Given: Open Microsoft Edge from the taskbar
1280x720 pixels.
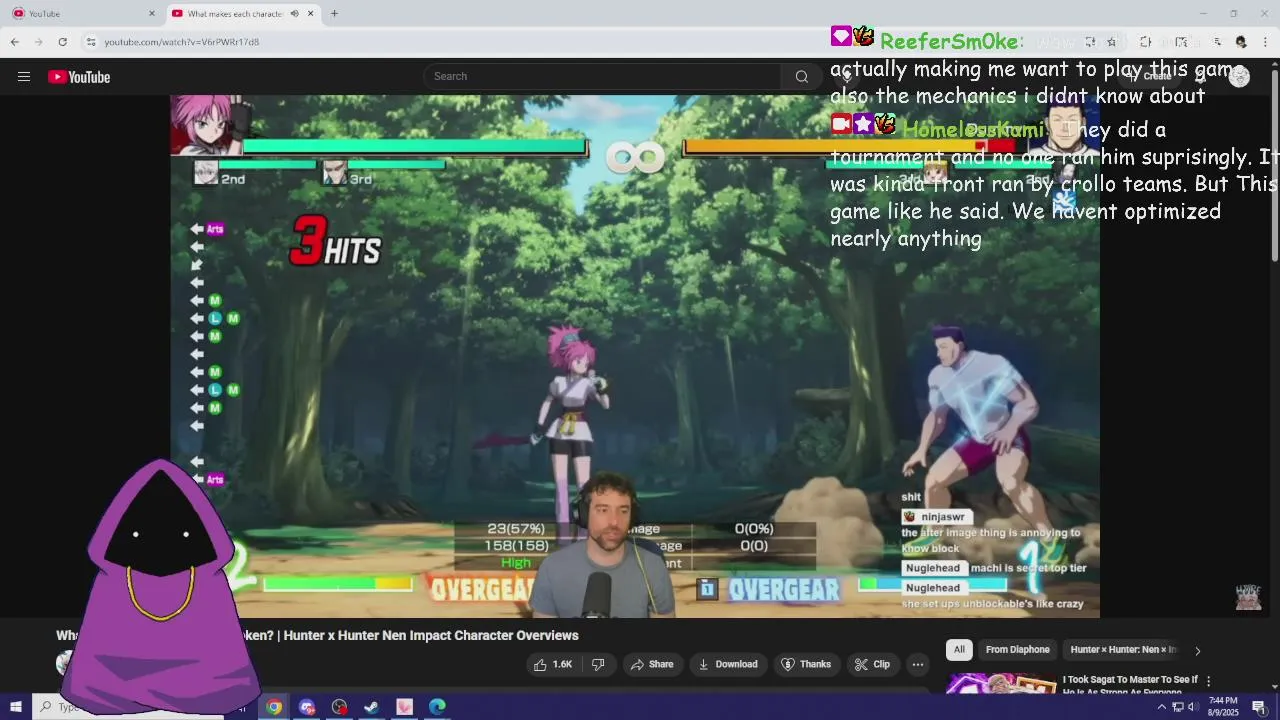Looking at the screenshot, I should coord(437,707).
